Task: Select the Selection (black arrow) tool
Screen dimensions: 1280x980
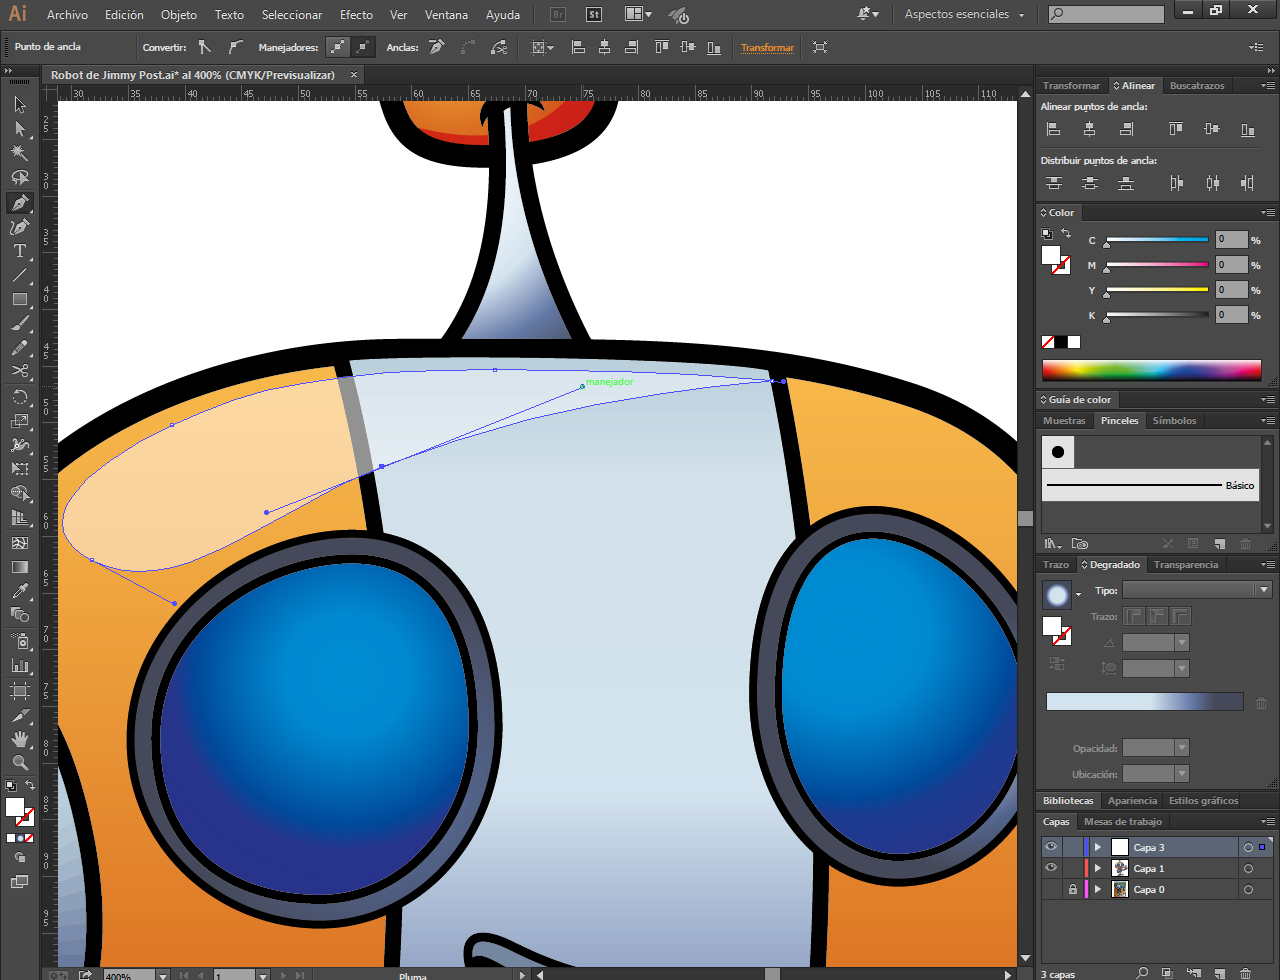Action: [x=19, y=105]
